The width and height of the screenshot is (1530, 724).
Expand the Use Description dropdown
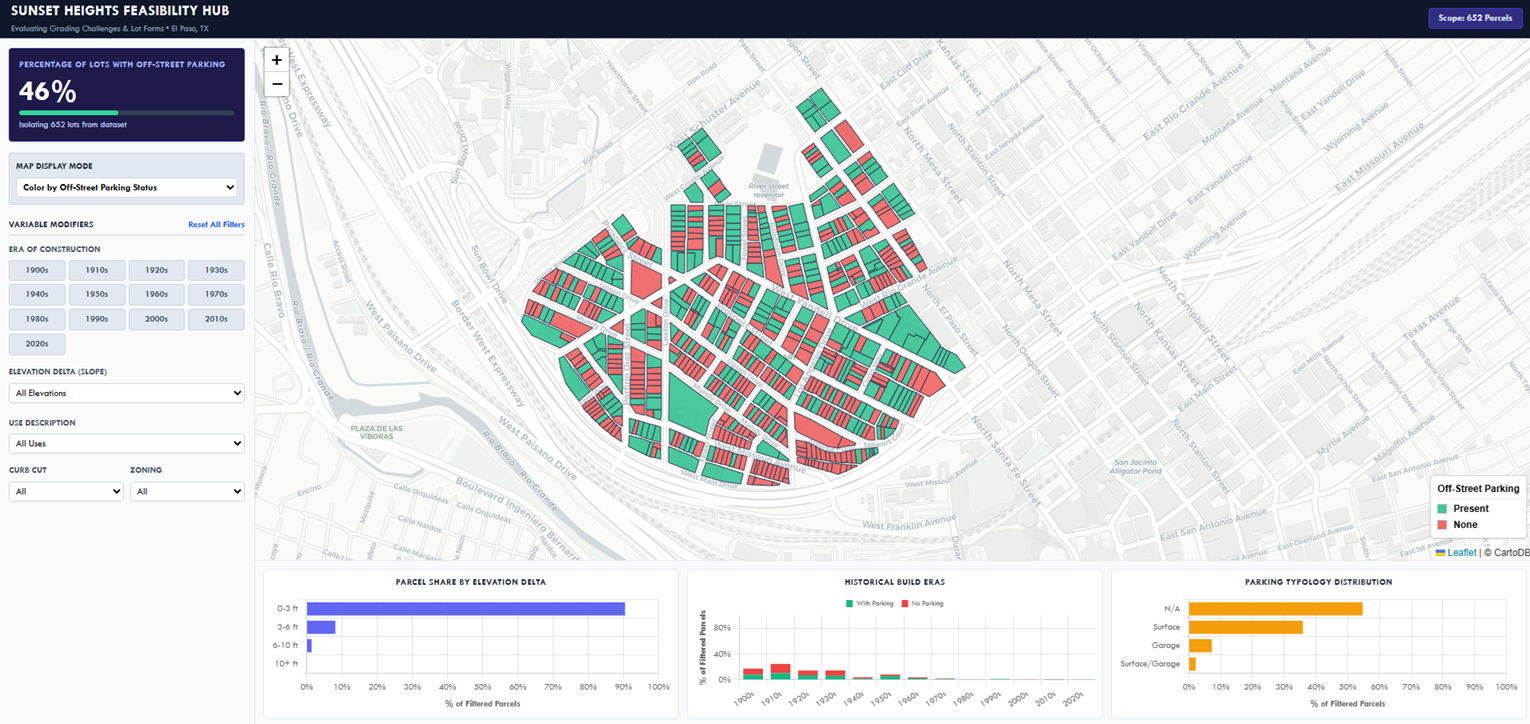point(127,443)
